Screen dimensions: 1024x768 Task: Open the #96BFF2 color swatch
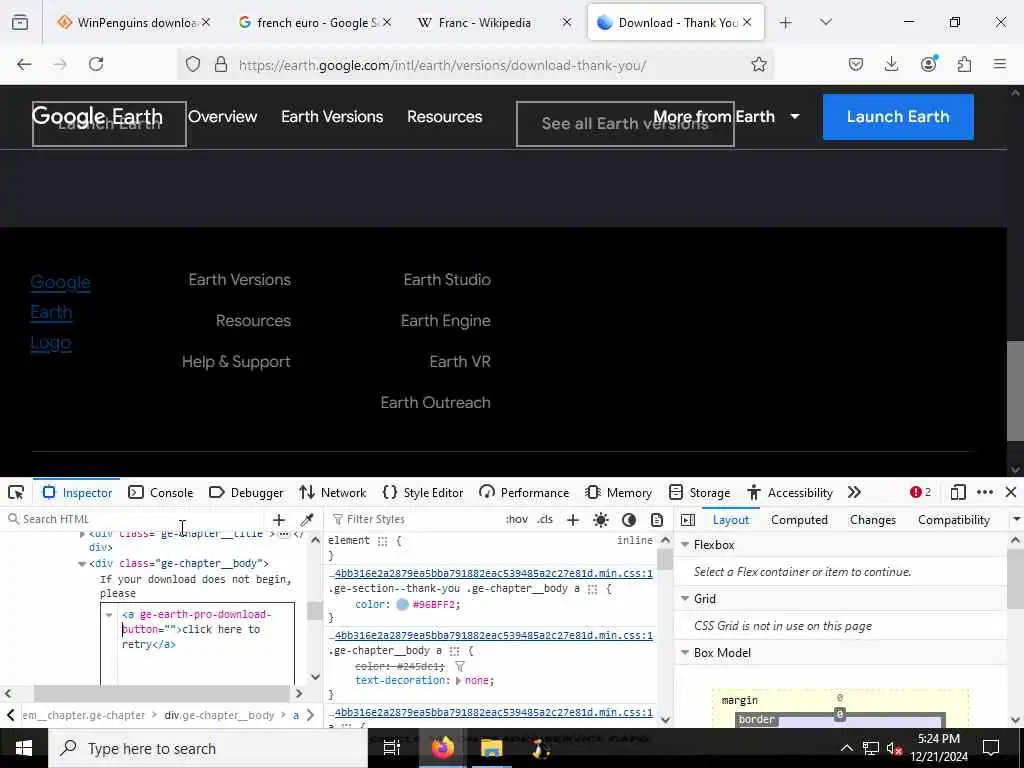(402, 605)
